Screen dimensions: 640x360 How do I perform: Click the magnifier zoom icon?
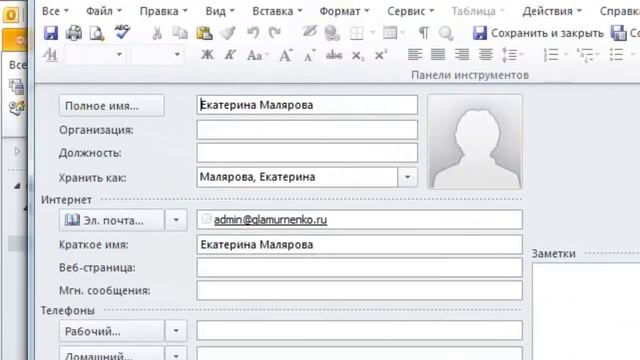[446, 33]
